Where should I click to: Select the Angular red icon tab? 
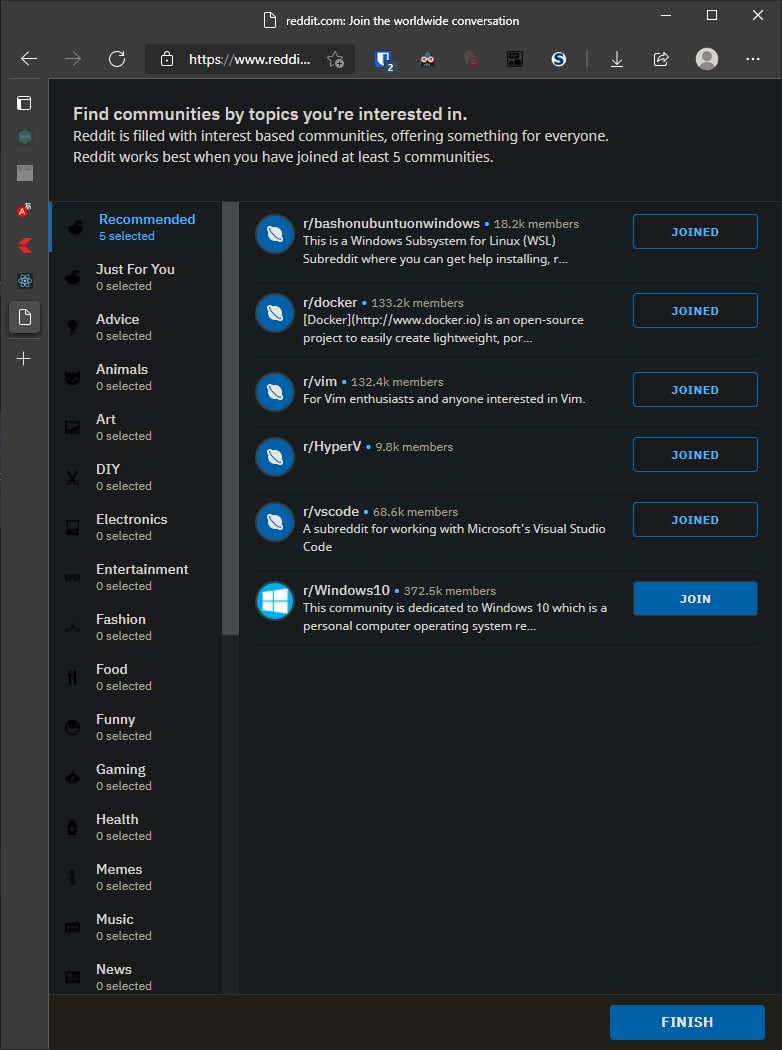24,210
